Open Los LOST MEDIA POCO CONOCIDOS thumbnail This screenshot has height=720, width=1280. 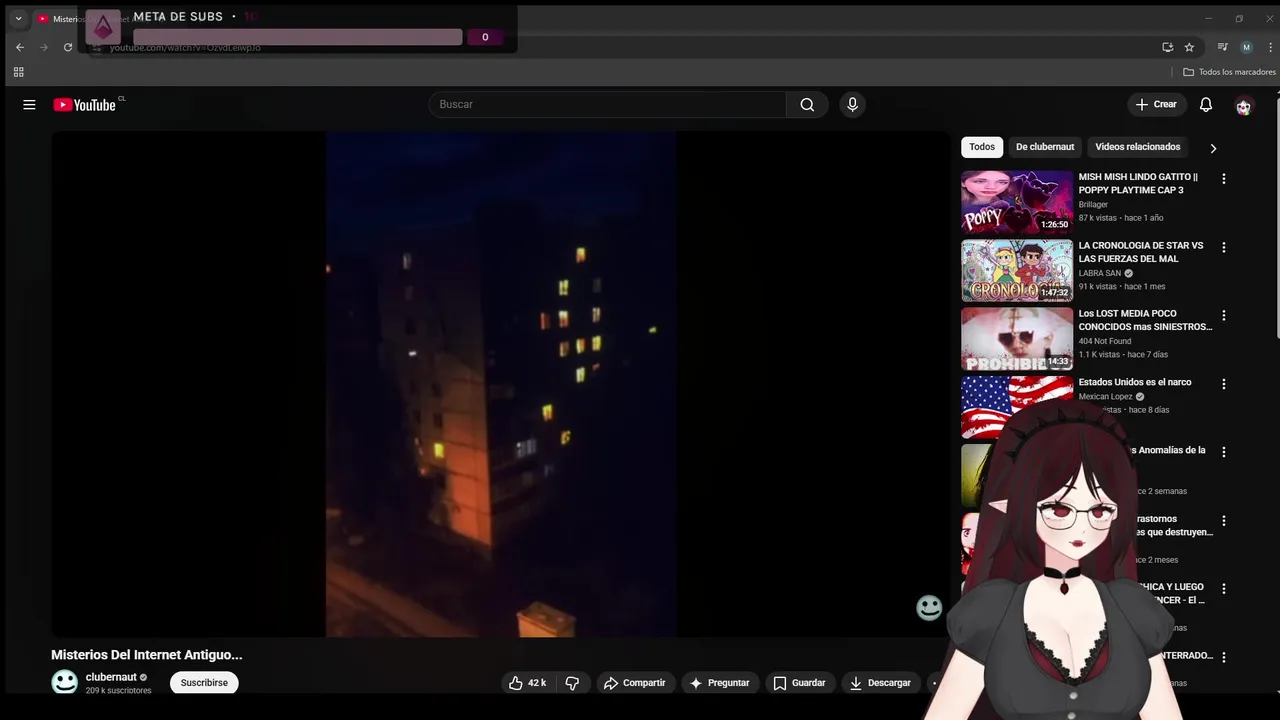(1017, 338)
